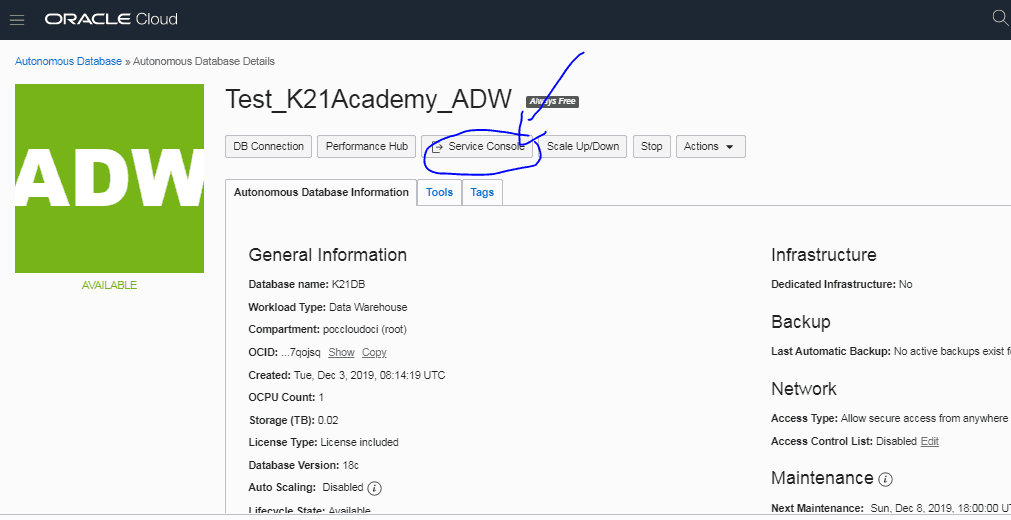
Task: Stop the database instance
Action: pos(651,146)
